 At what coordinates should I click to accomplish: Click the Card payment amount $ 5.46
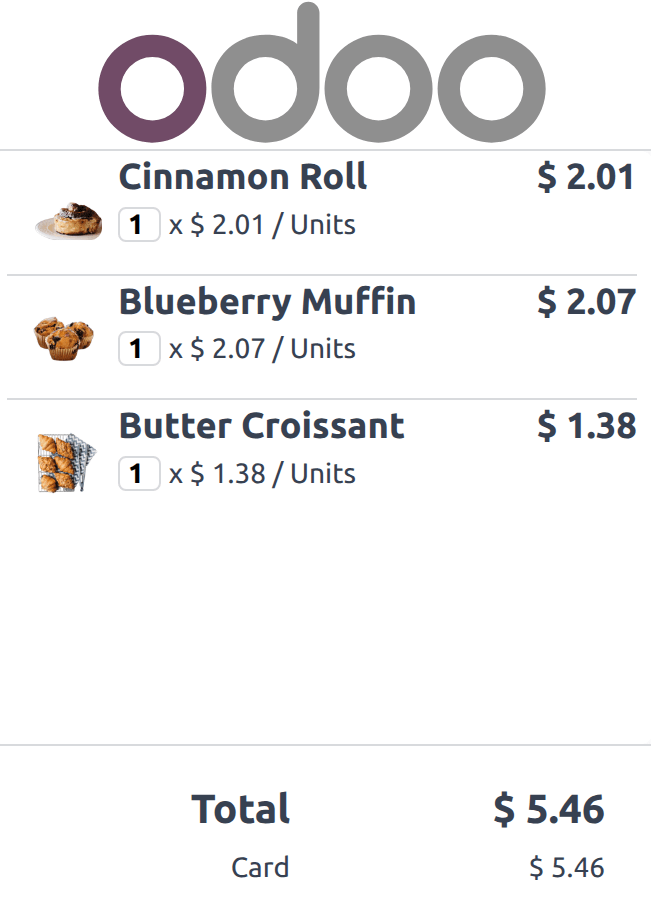tap(567, 867)
